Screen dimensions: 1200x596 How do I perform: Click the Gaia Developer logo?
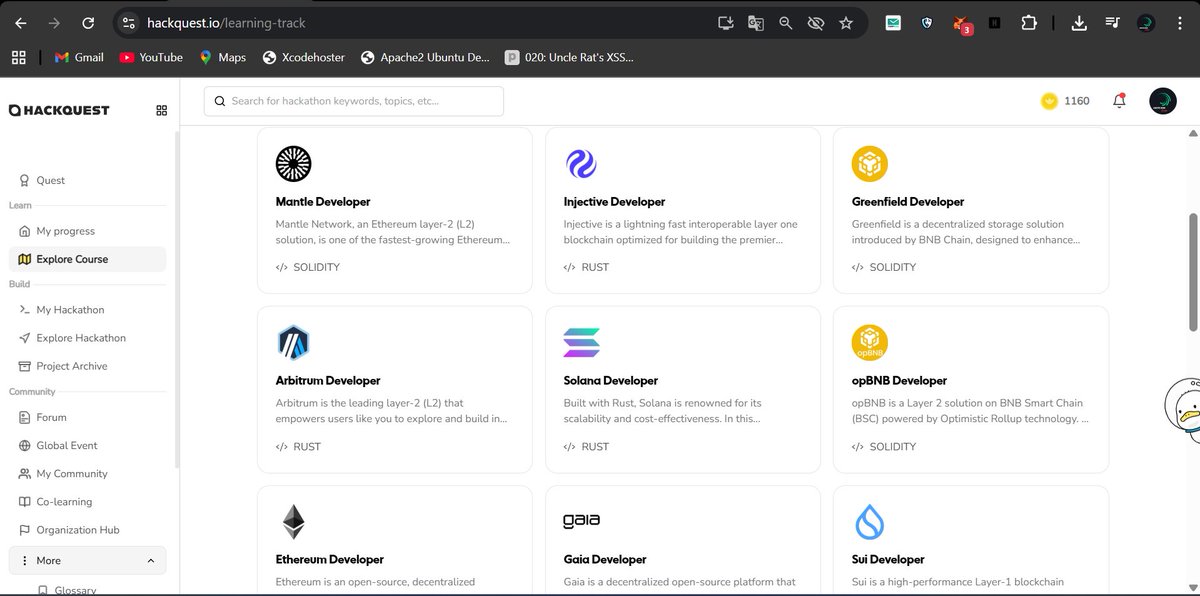click(582, 521)
